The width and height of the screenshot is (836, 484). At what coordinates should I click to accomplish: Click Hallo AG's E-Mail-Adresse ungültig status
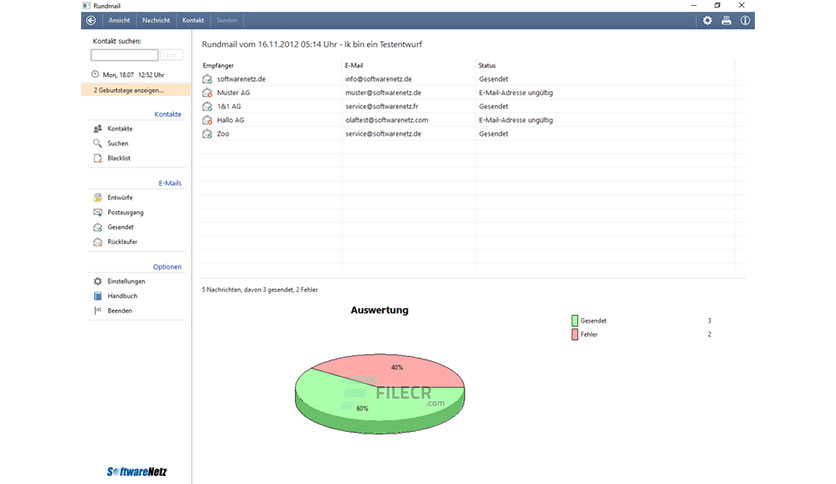pos(516,120)
